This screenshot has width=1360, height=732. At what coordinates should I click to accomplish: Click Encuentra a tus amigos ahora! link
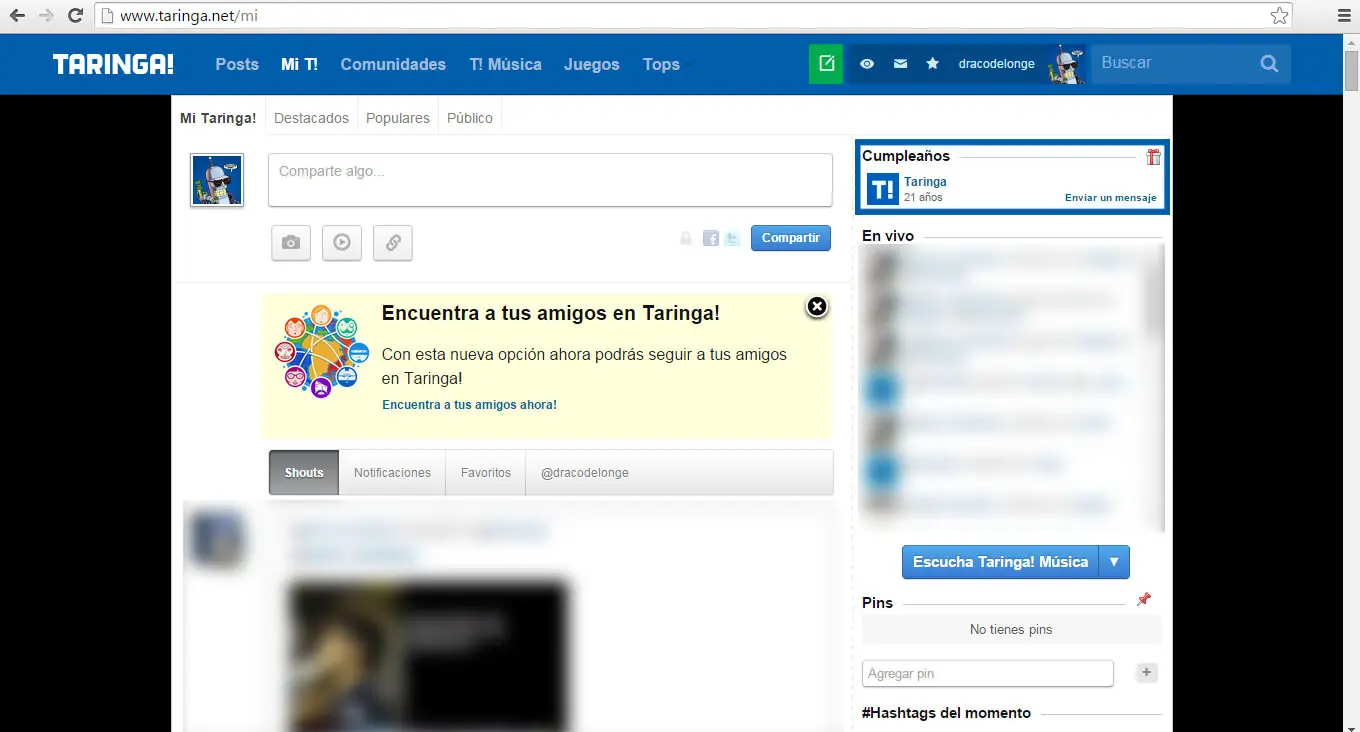click(469, 405)
